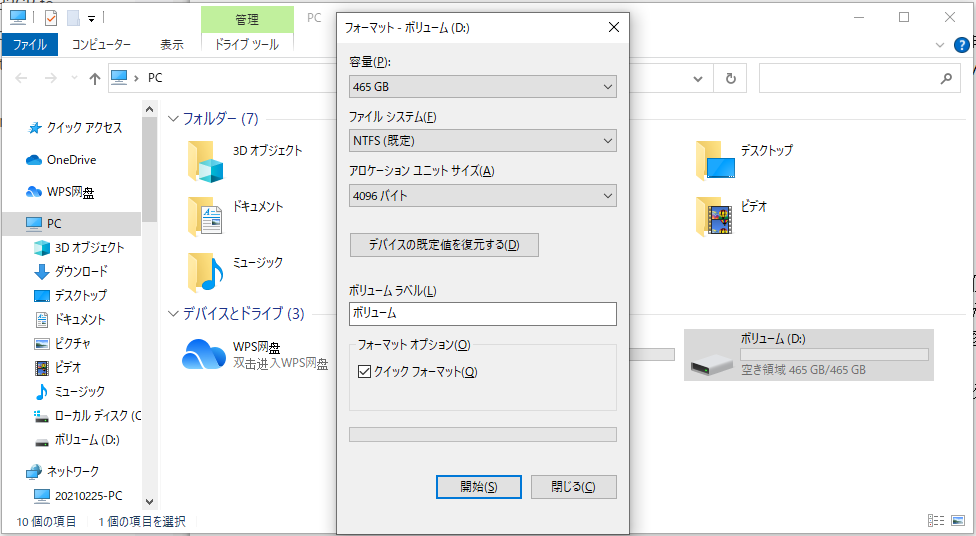Open the アロケーション ユニット サイズ dropdown
The image size is (976, 536).
pos(482,196)
